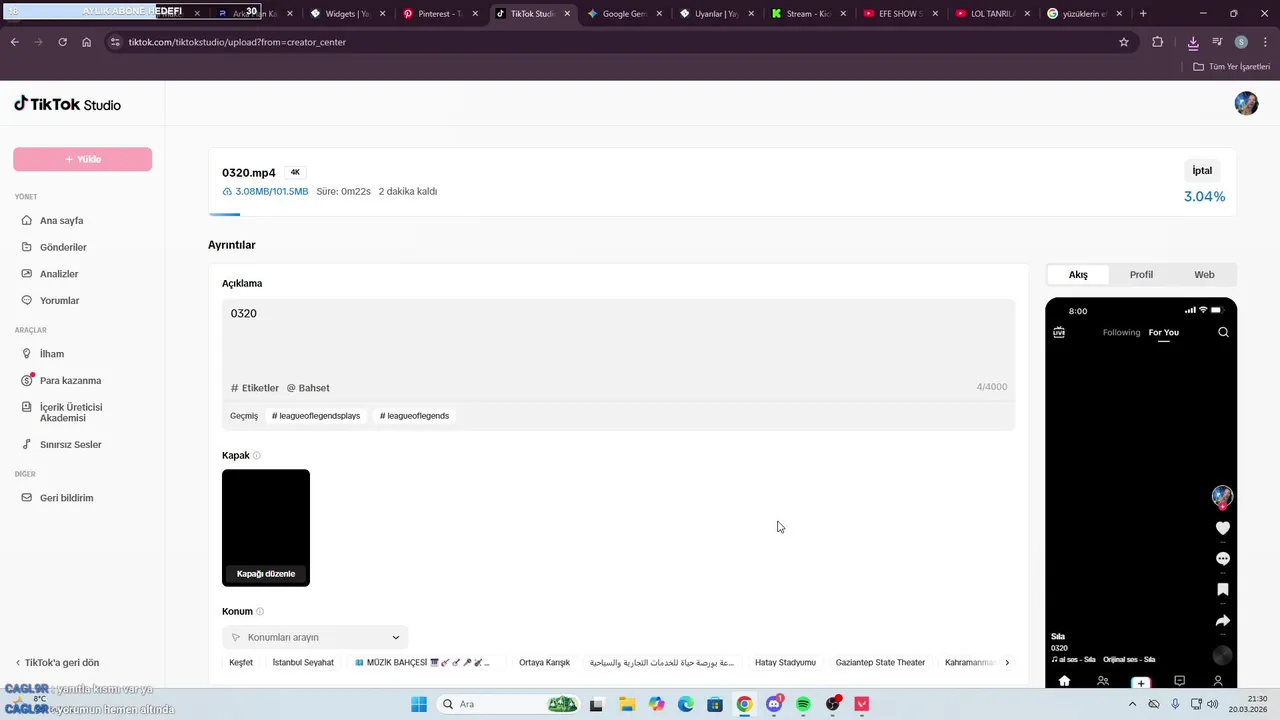Click the profile icon in preview bottom bar

click(x=1218, y=681)
